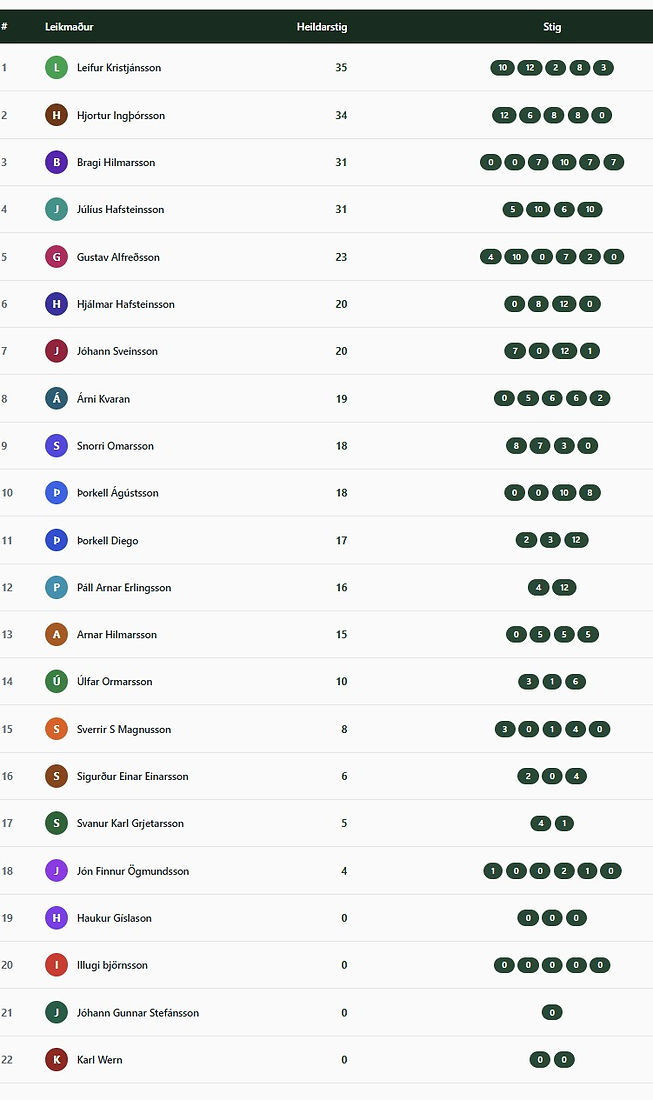653x1100 pixels.
Task: Open player Snorri Omarsson's name
Action: point(115,445)
